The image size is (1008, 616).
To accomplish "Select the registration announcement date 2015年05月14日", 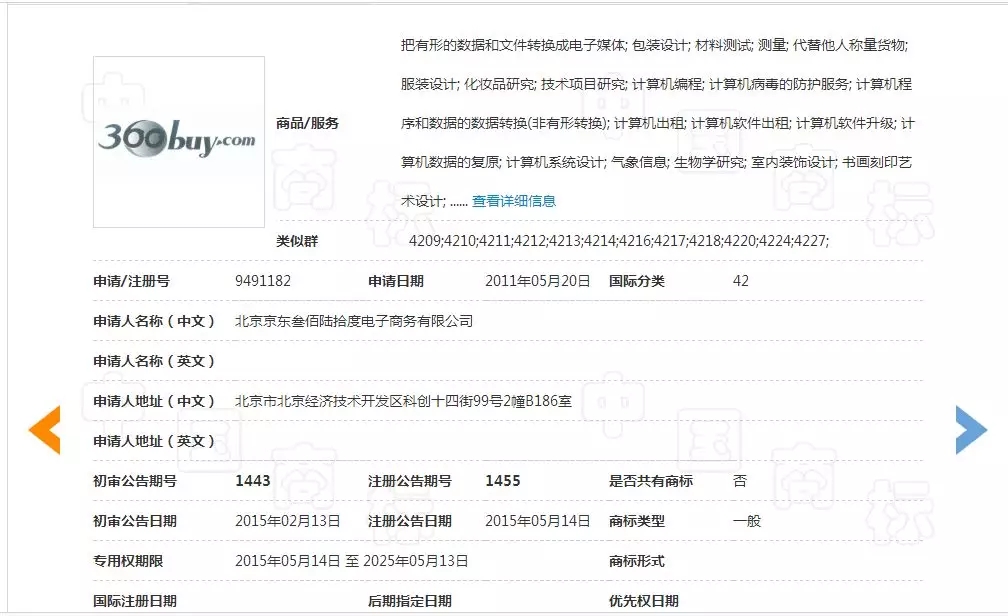I will click(x=537, y=521).
